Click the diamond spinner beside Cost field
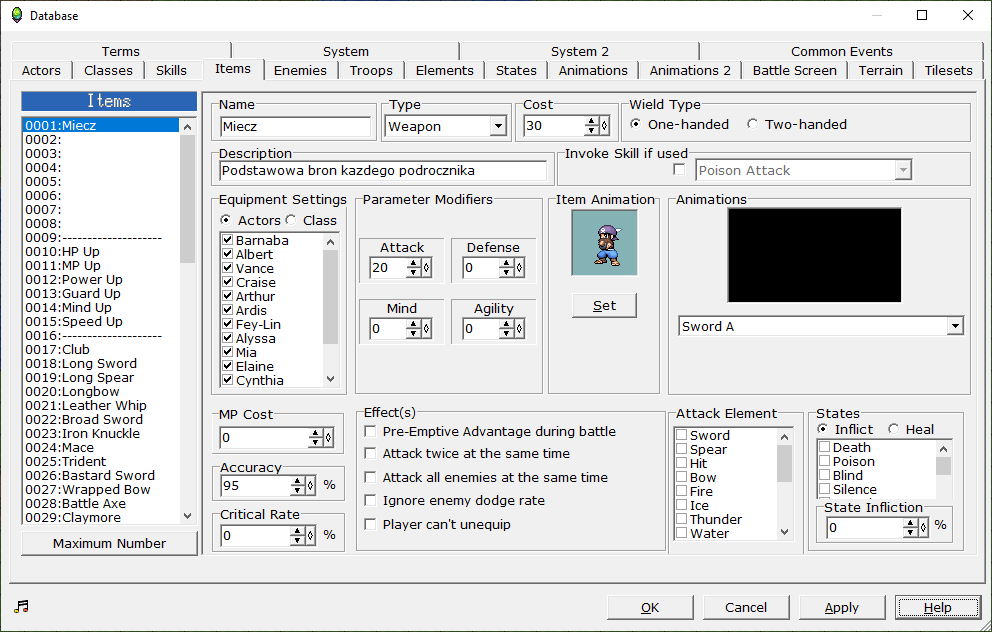Image resolution: width=992 pixels, height=632 pixels. point(605,126)
